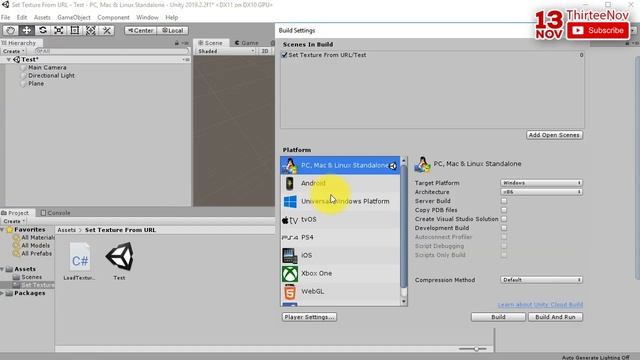
Task: Select the Rotate tool
Action: coord(42,30)
